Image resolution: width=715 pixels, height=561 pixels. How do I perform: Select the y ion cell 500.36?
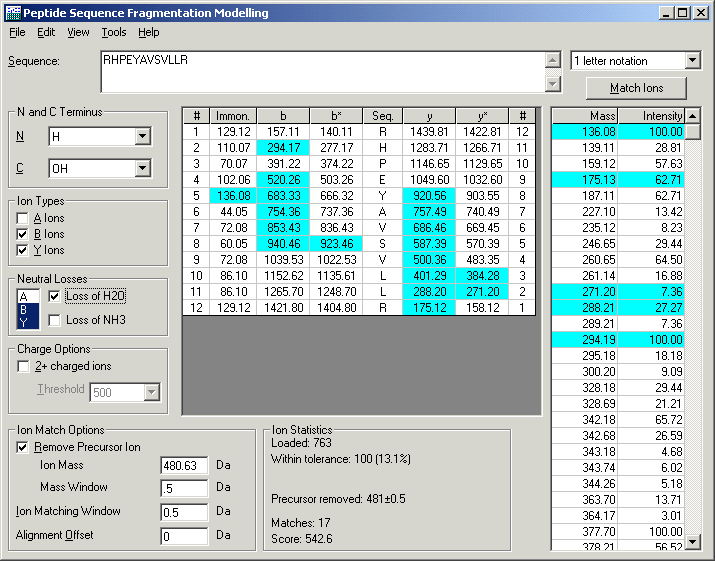(x=429, y=260)
